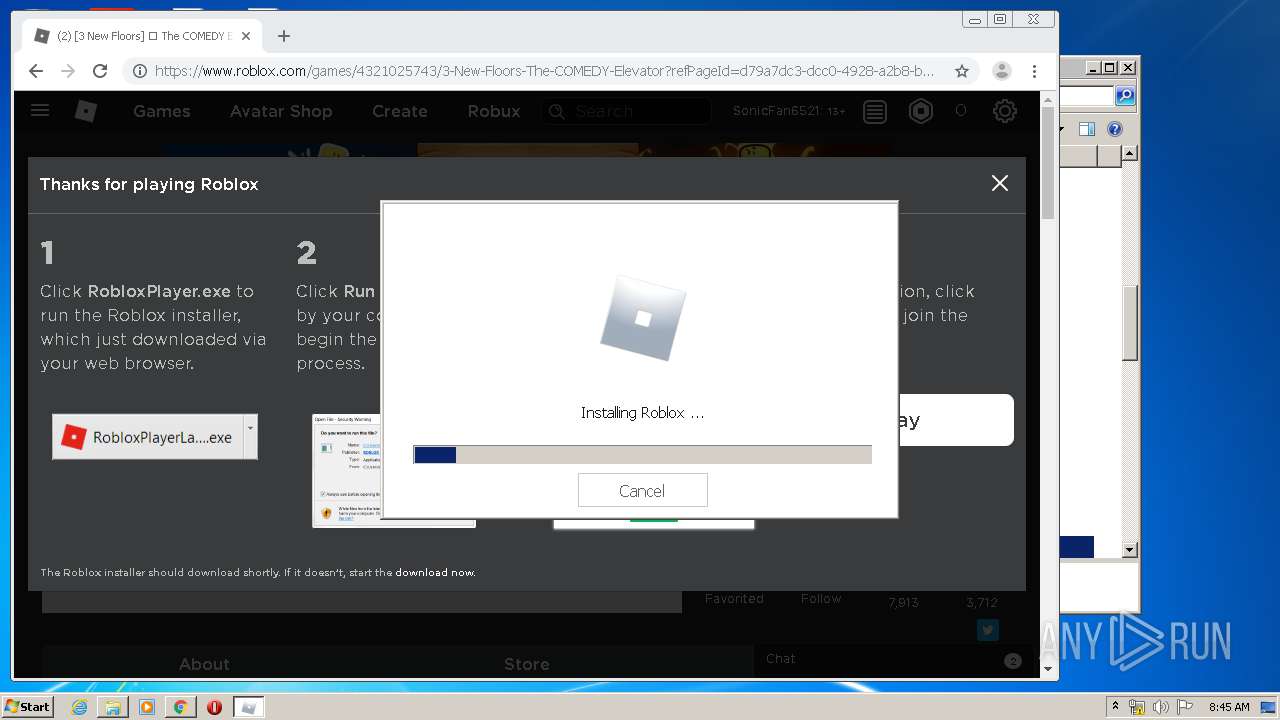This screenshot has height=720, width=1280.
Task: Open a new Chrome tab
Action: (x=284, y=36)
